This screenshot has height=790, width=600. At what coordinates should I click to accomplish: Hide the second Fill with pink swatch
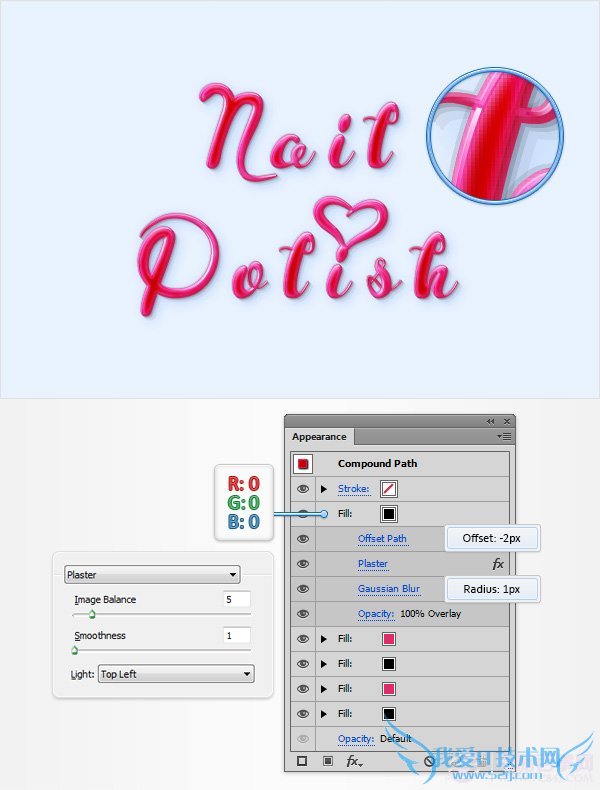click(x=303, y=639)
